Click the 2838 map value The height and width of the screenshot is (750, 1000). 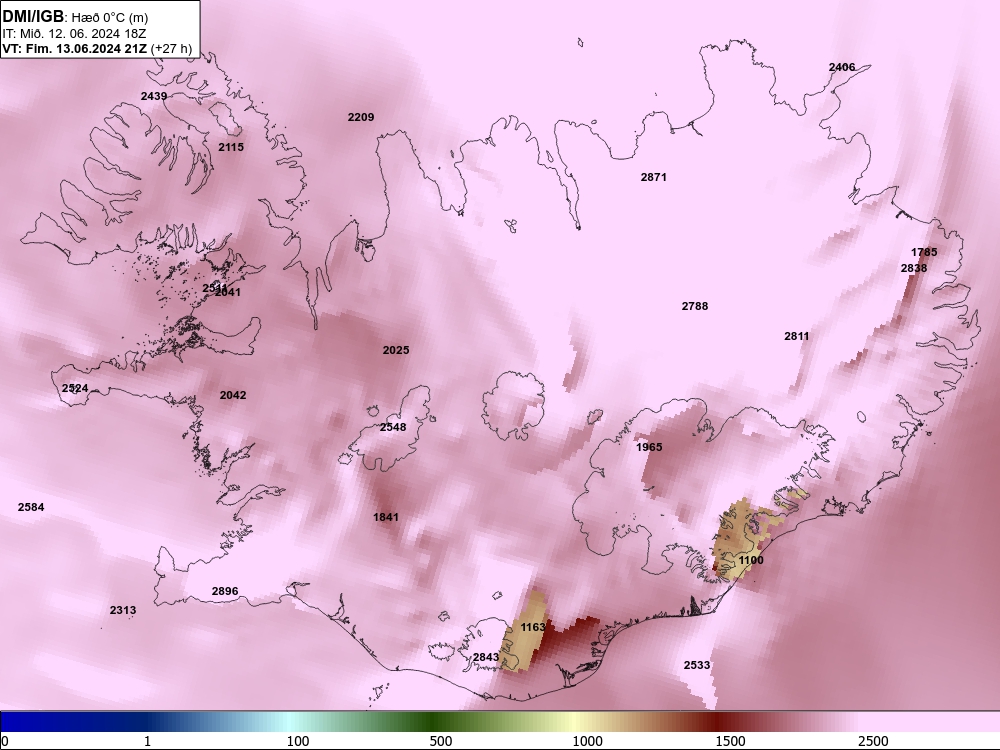[x=914, y=268]
